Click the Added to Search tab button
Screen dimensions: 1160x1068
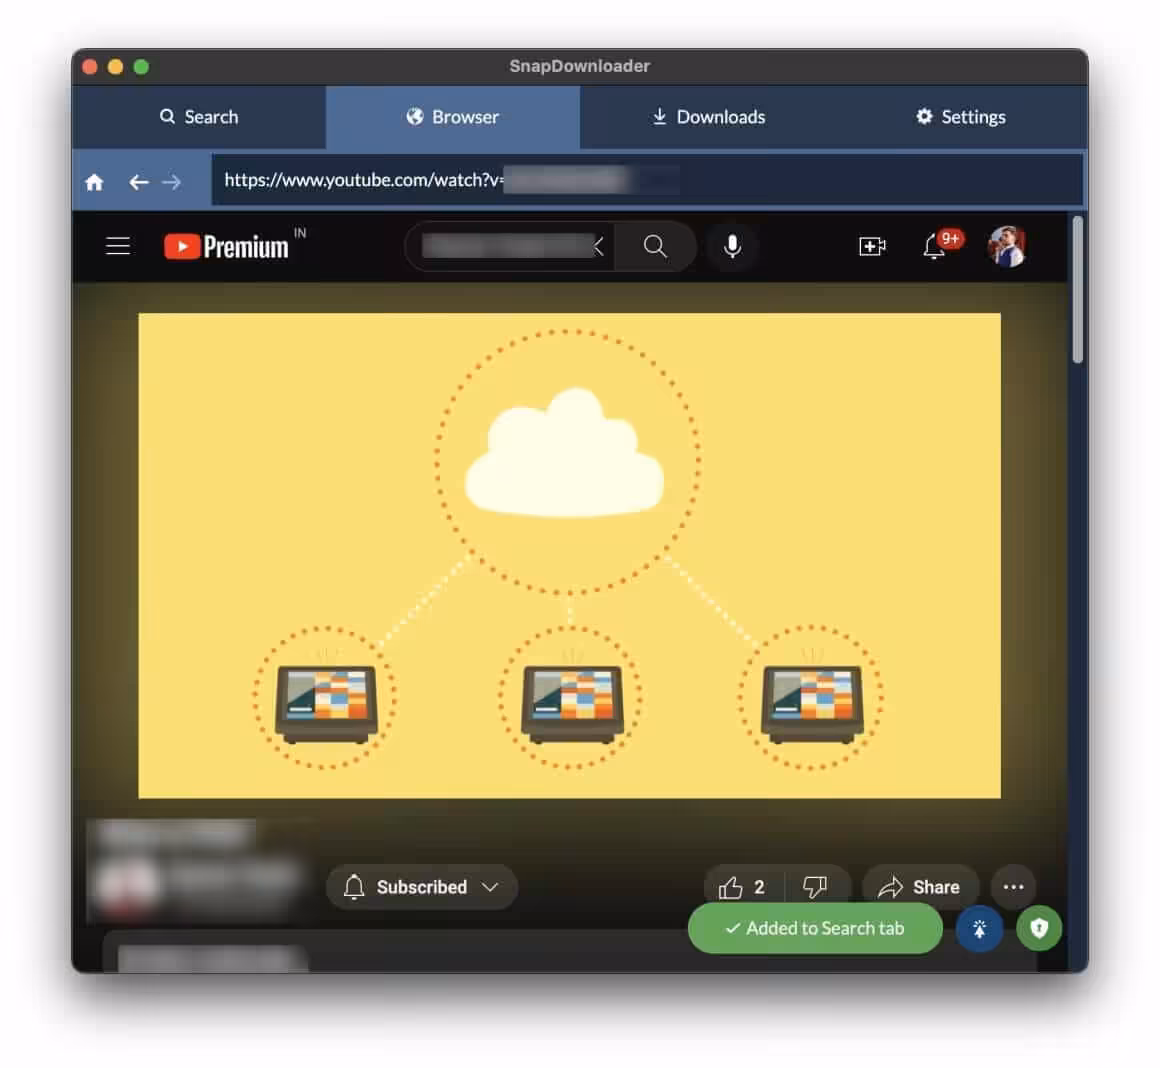coord(814,928)
